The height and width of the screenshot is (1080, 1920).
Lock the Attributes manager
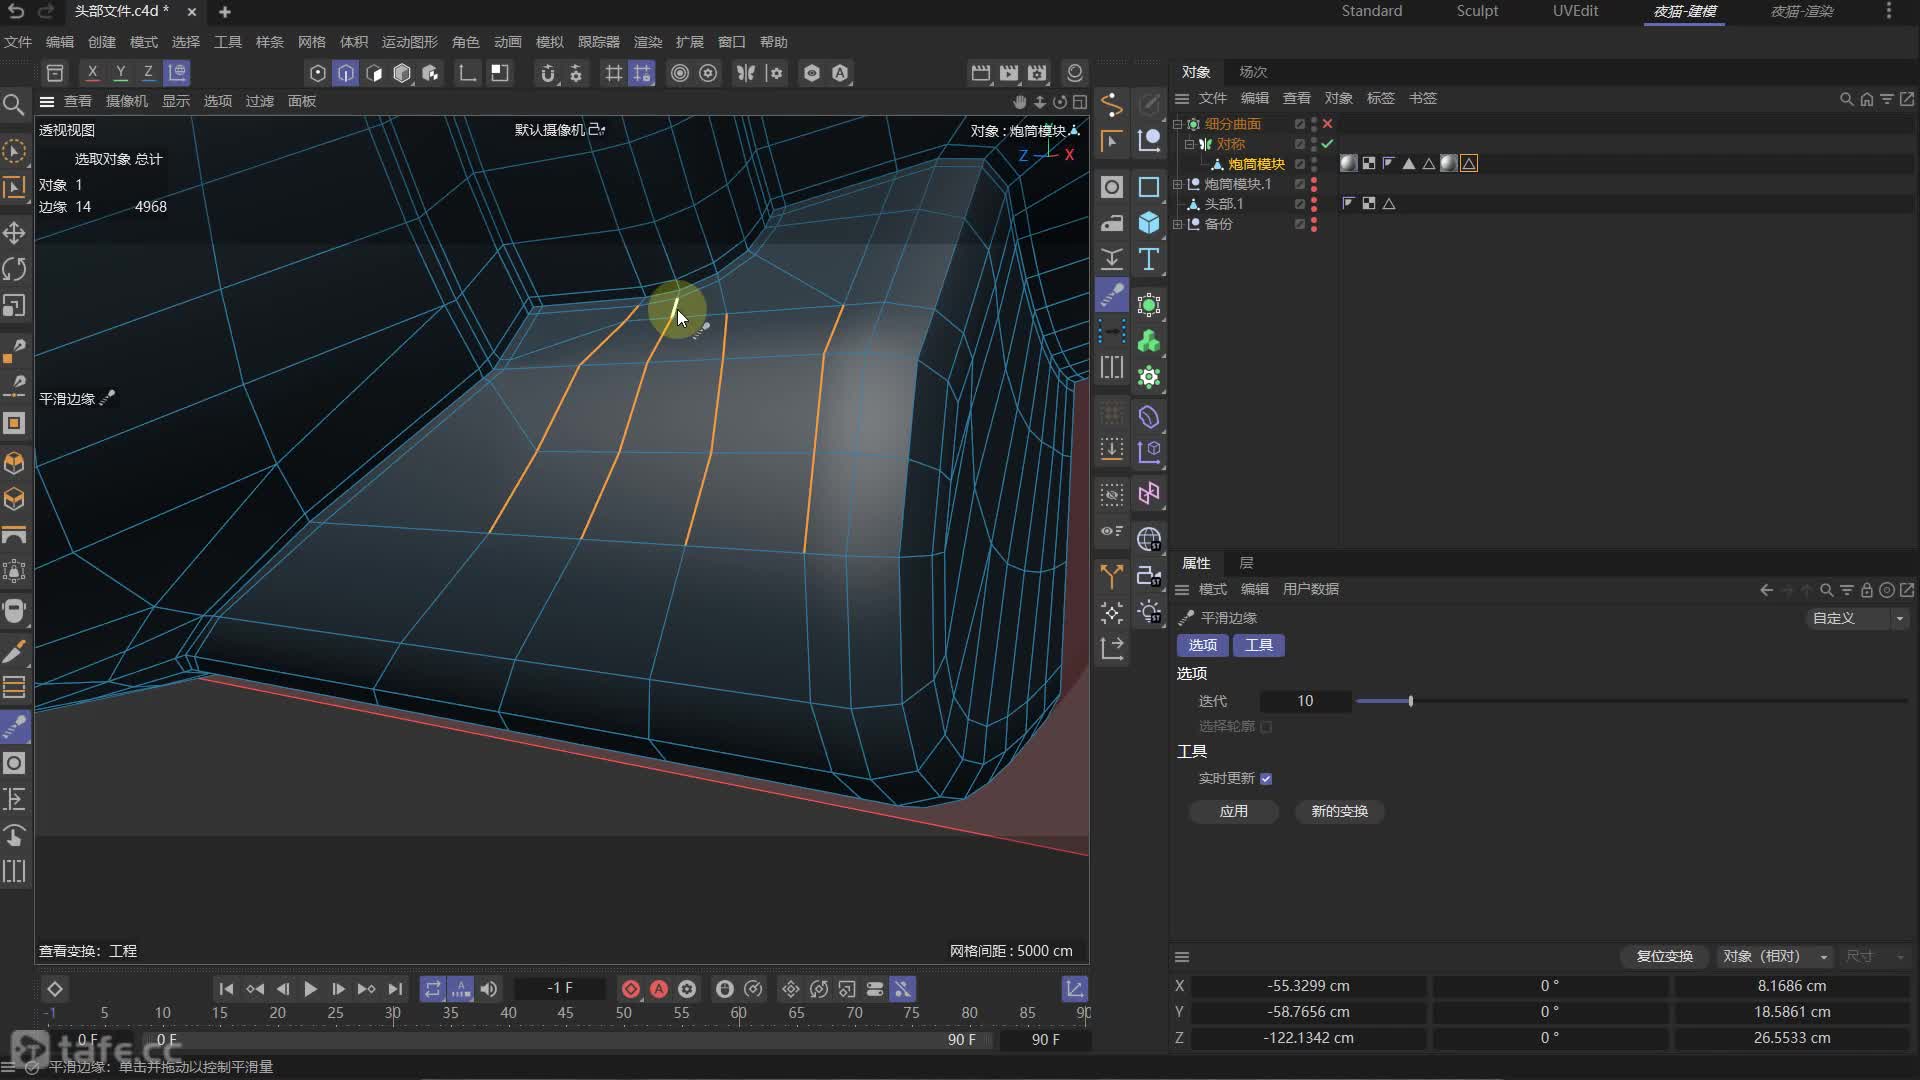click(x=1866, y=590)
